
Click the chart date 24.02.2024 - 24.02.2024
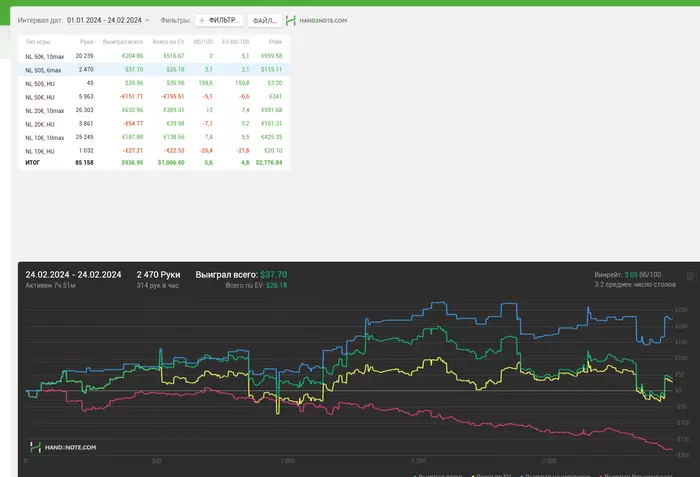(x=73, y=275)
